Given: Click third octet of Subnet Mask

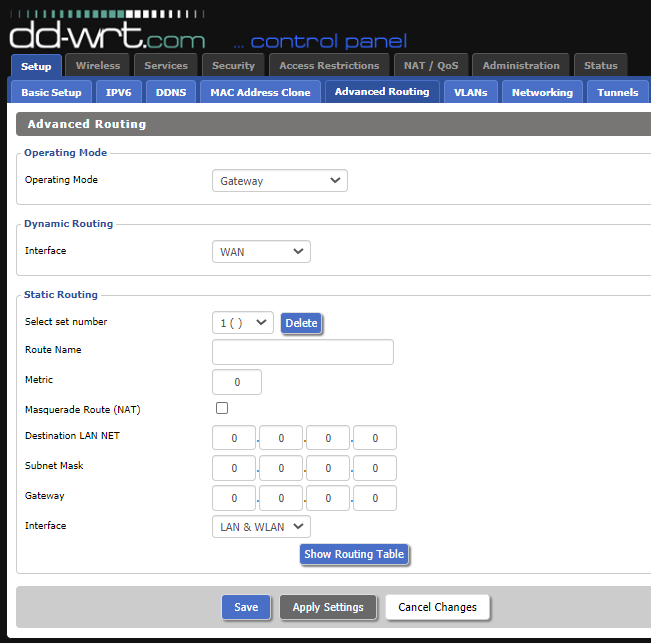Looking at the screenshot, I should (x=328, y=468).
